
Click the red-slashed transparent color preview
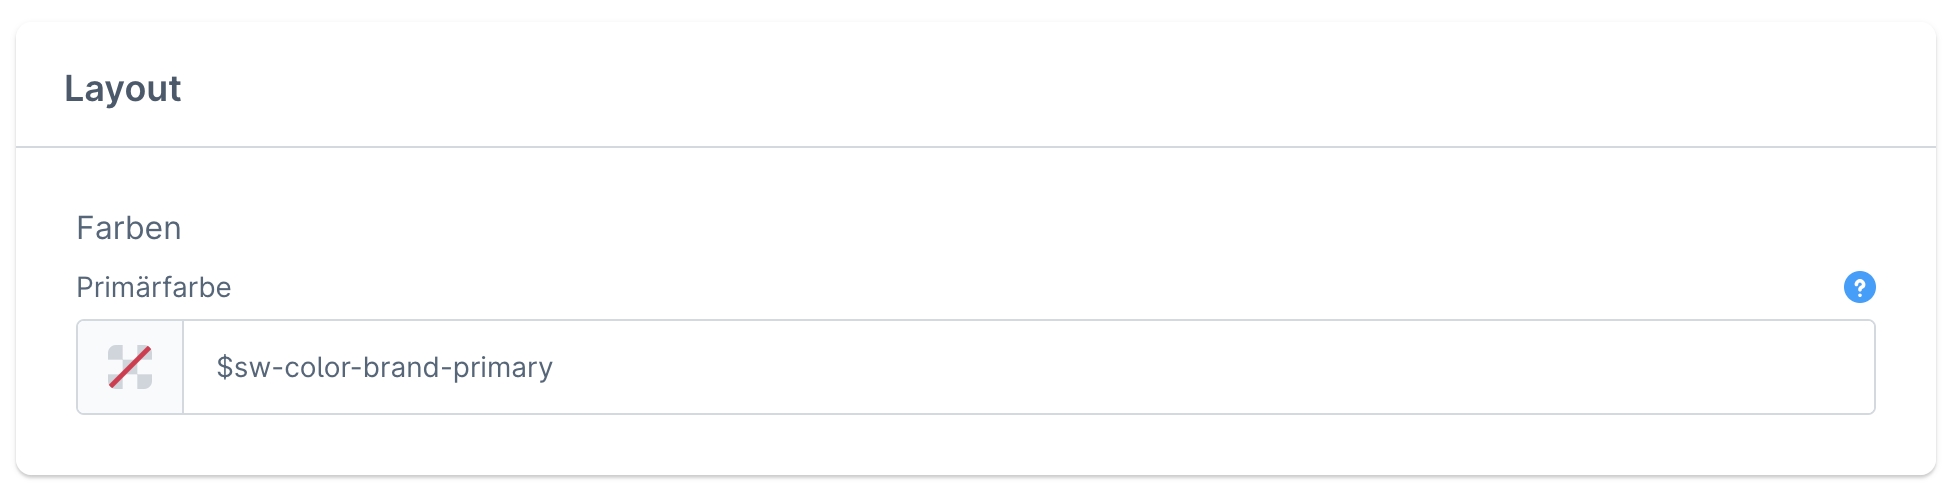click(x=130, y=367)
